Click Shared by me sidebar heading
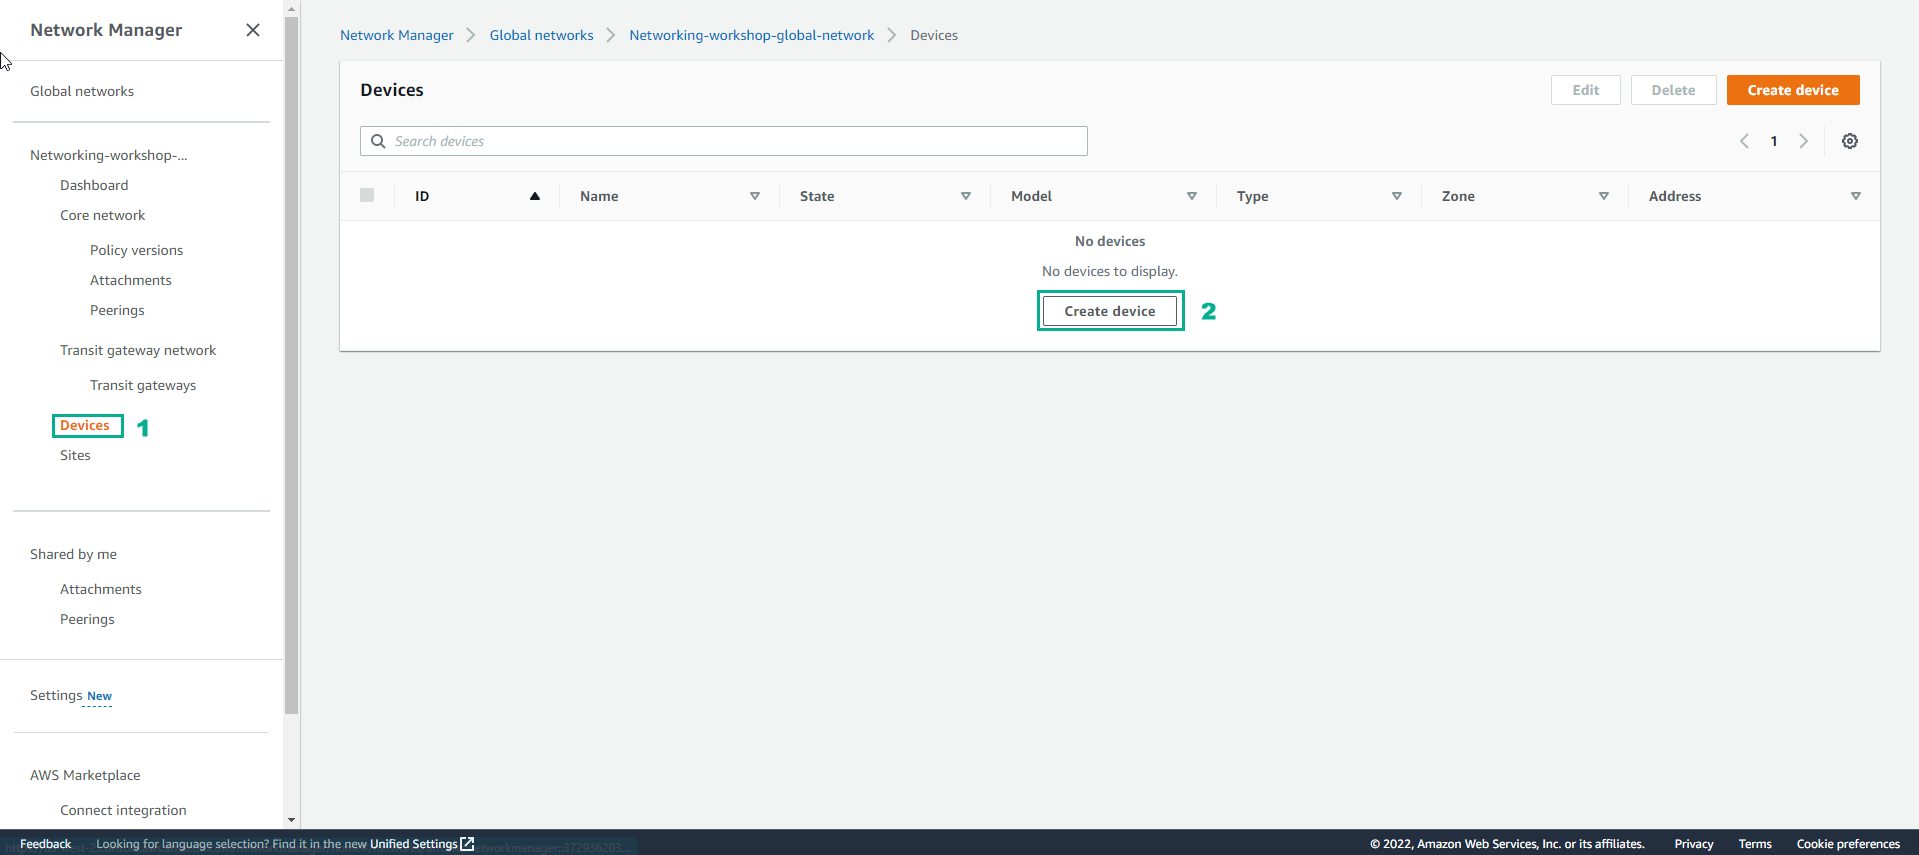The height and width of the screenshot is (855, 1919). point(73,554)
